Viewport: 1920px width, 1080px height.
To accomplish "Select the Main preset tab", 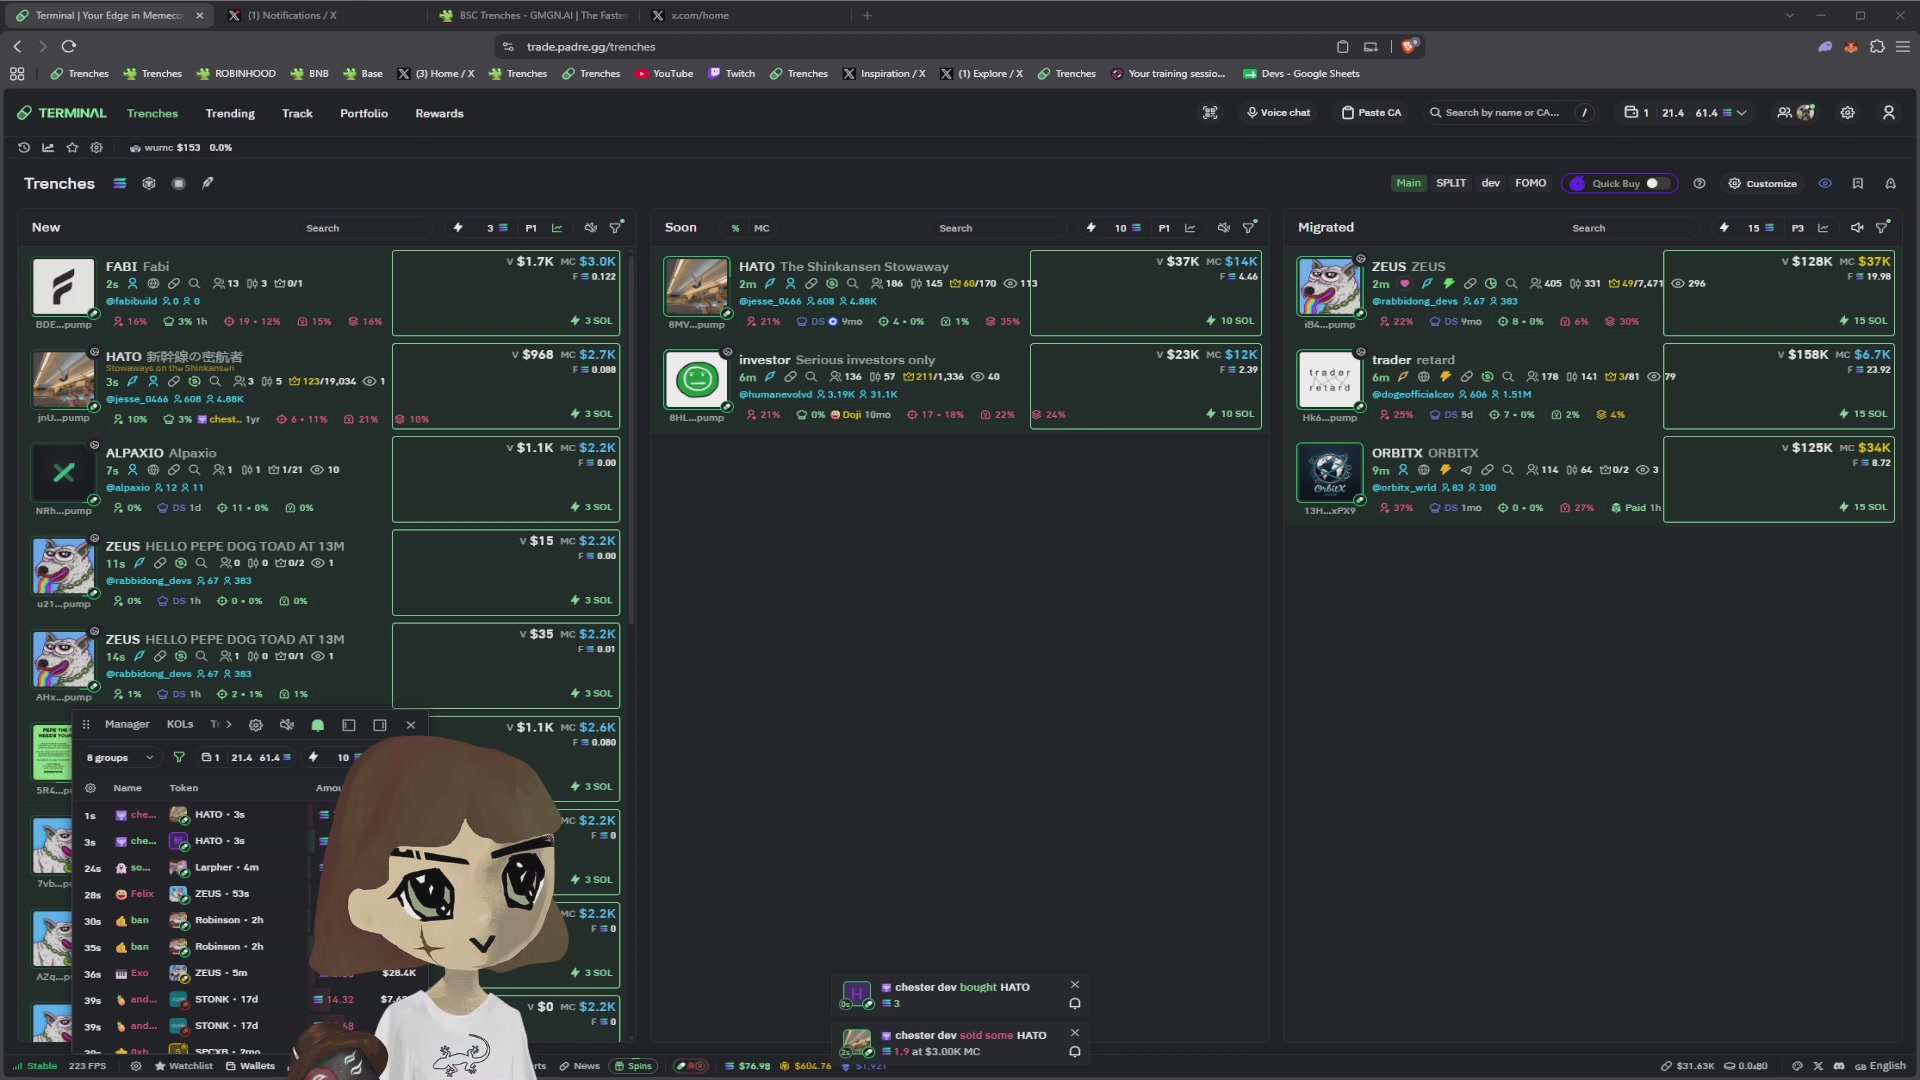I will [x=1408, y=183].
